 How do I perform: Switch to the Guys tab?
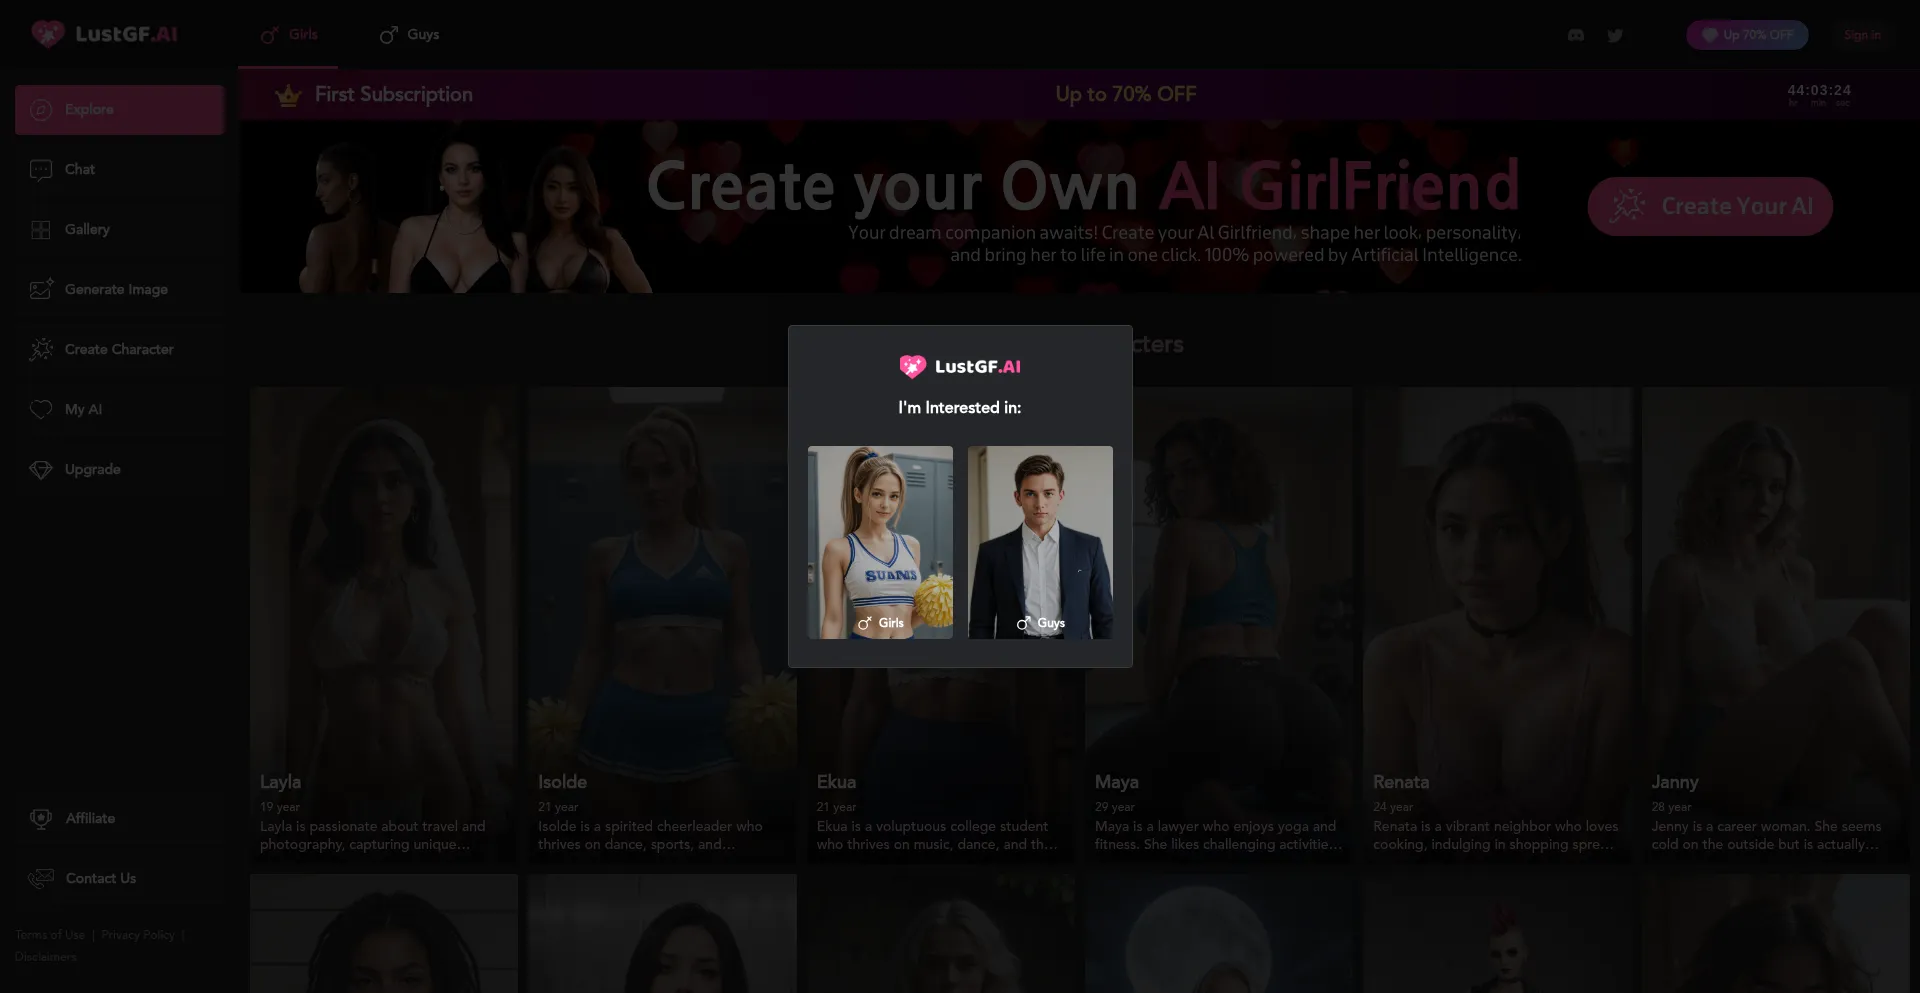point(410,35)
